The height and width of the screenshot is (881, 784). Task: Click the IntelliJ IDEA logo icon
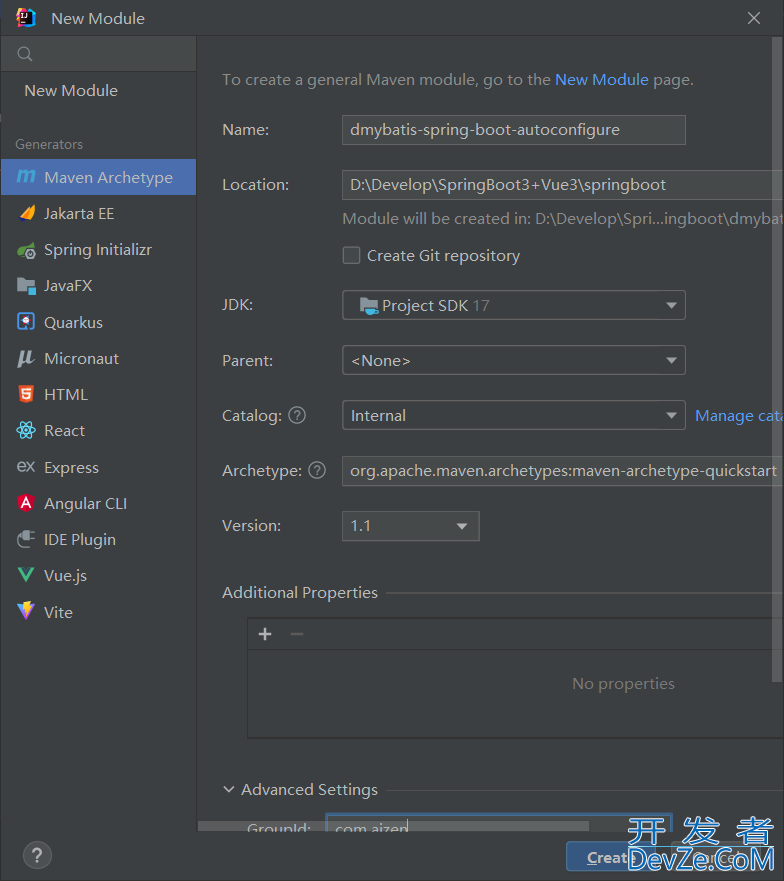click(x=26, y=18)
